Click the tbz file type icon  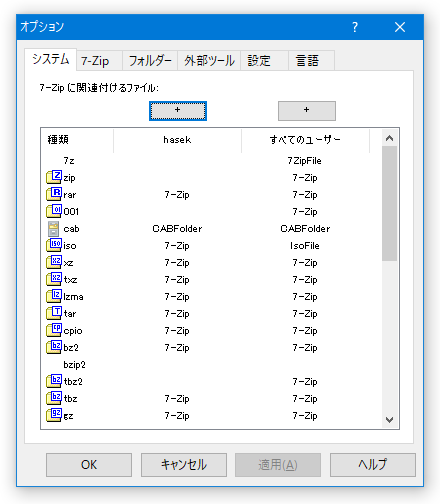tap(54, 398)
